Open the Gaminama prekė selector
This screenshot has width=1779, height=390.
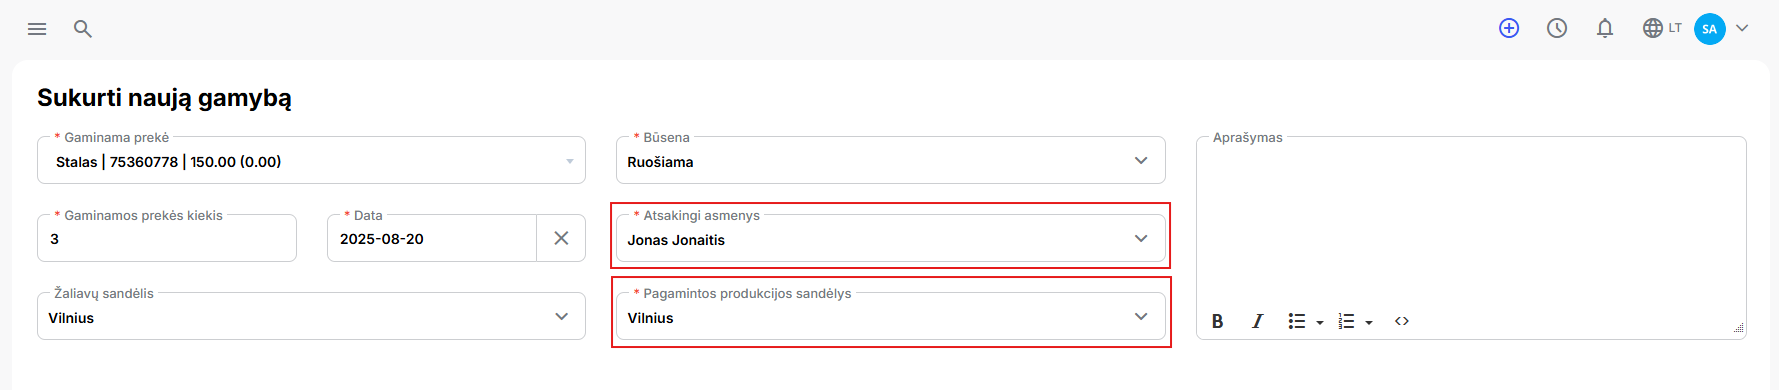point(311,160)
